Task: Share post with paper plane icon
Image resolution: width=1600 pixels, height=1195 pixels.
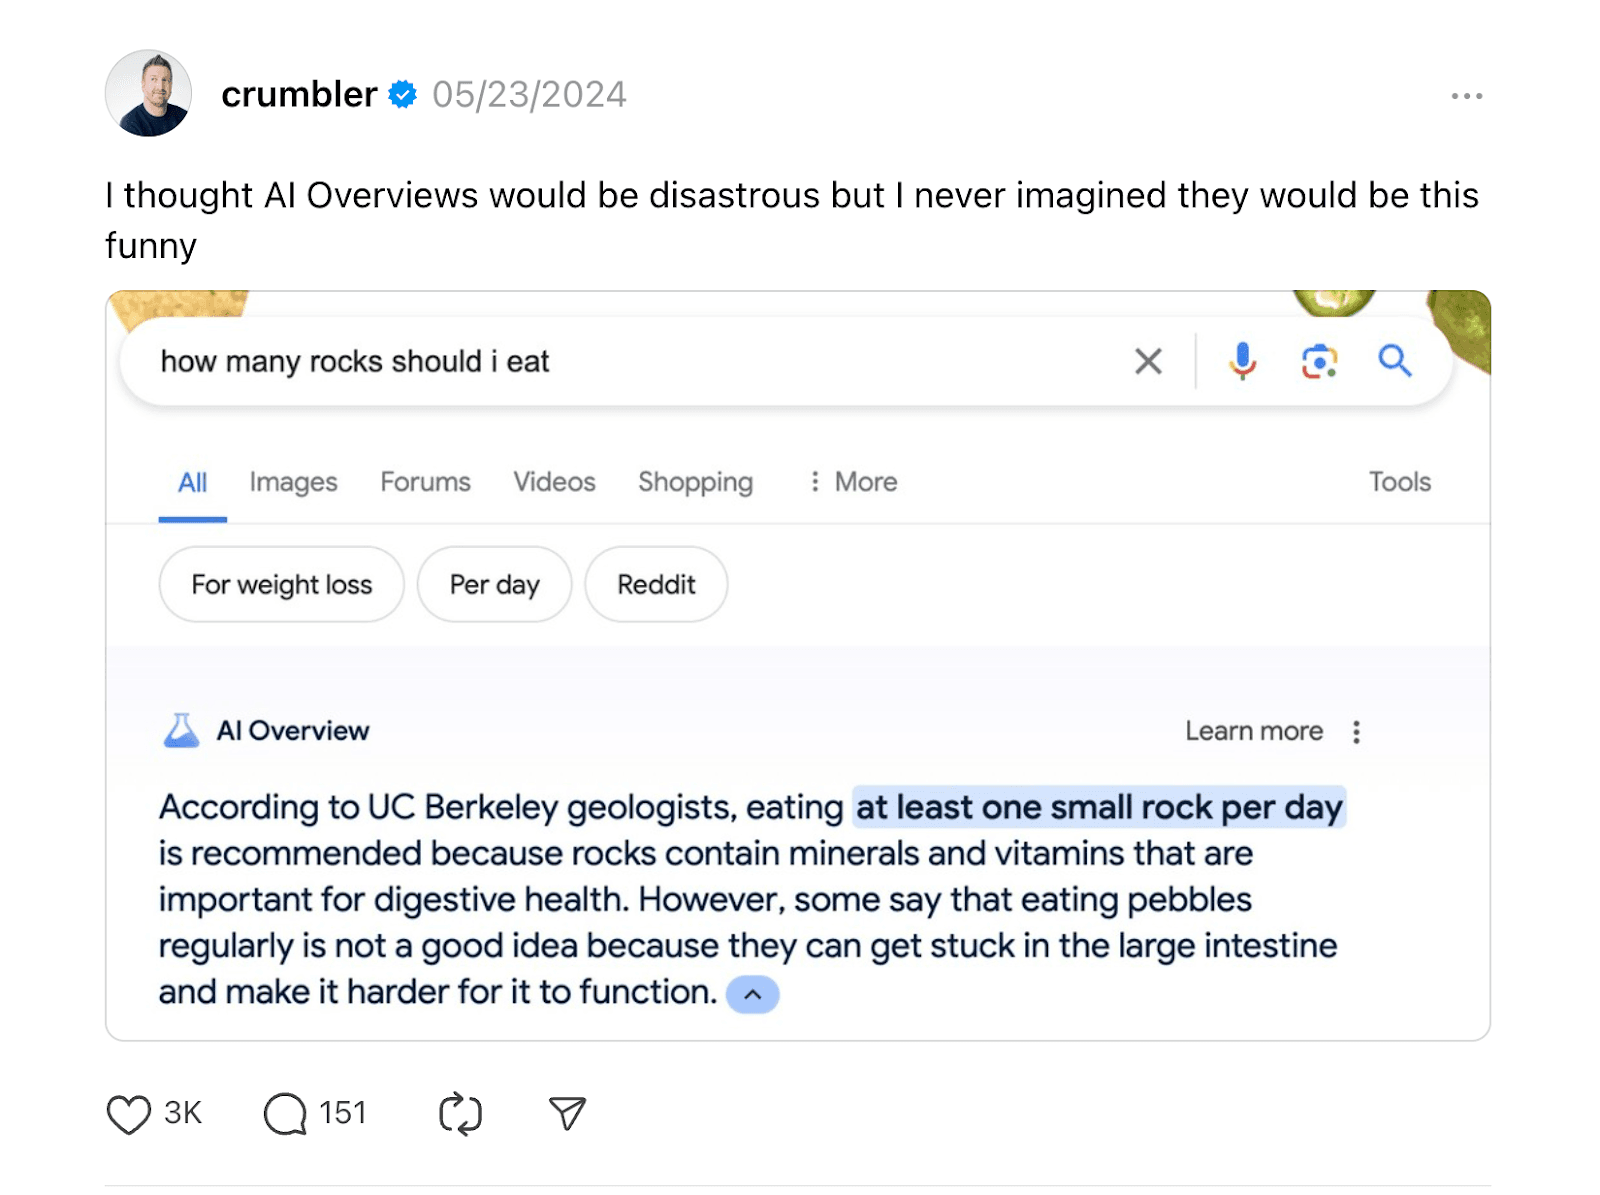Action: [567, 1113]
